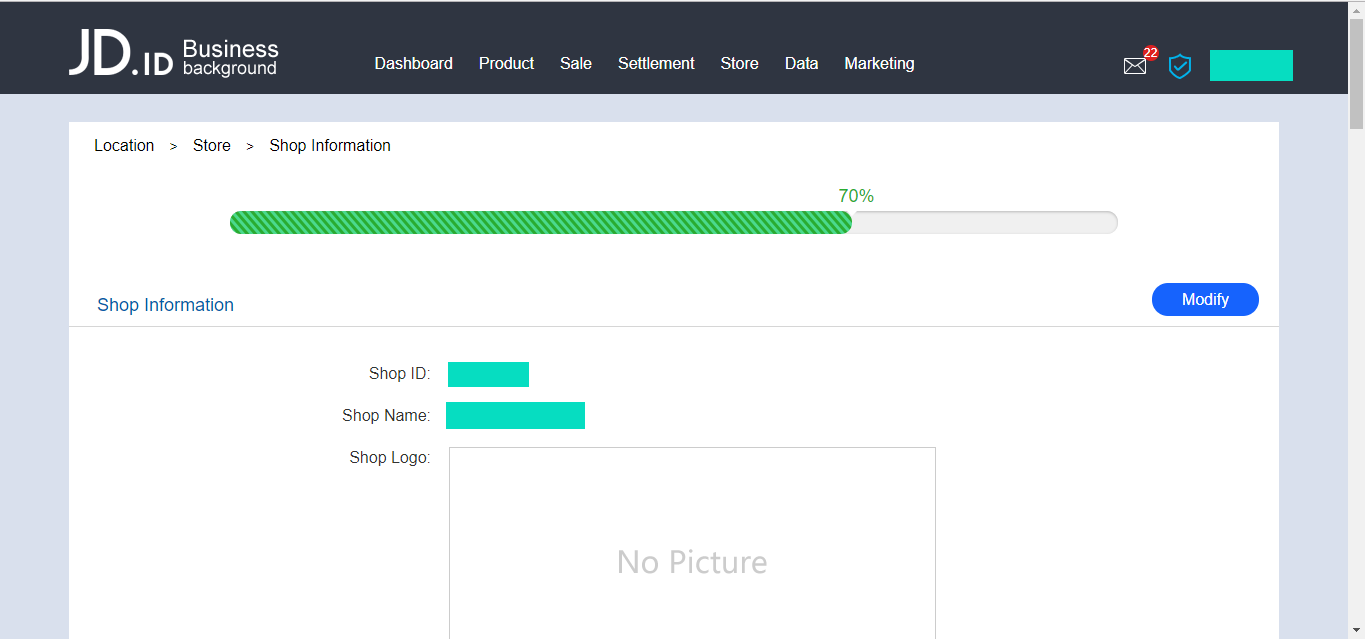Click the 70% progress bar
The width and height of the screenshot is (1365, 639).
(673, 222)
